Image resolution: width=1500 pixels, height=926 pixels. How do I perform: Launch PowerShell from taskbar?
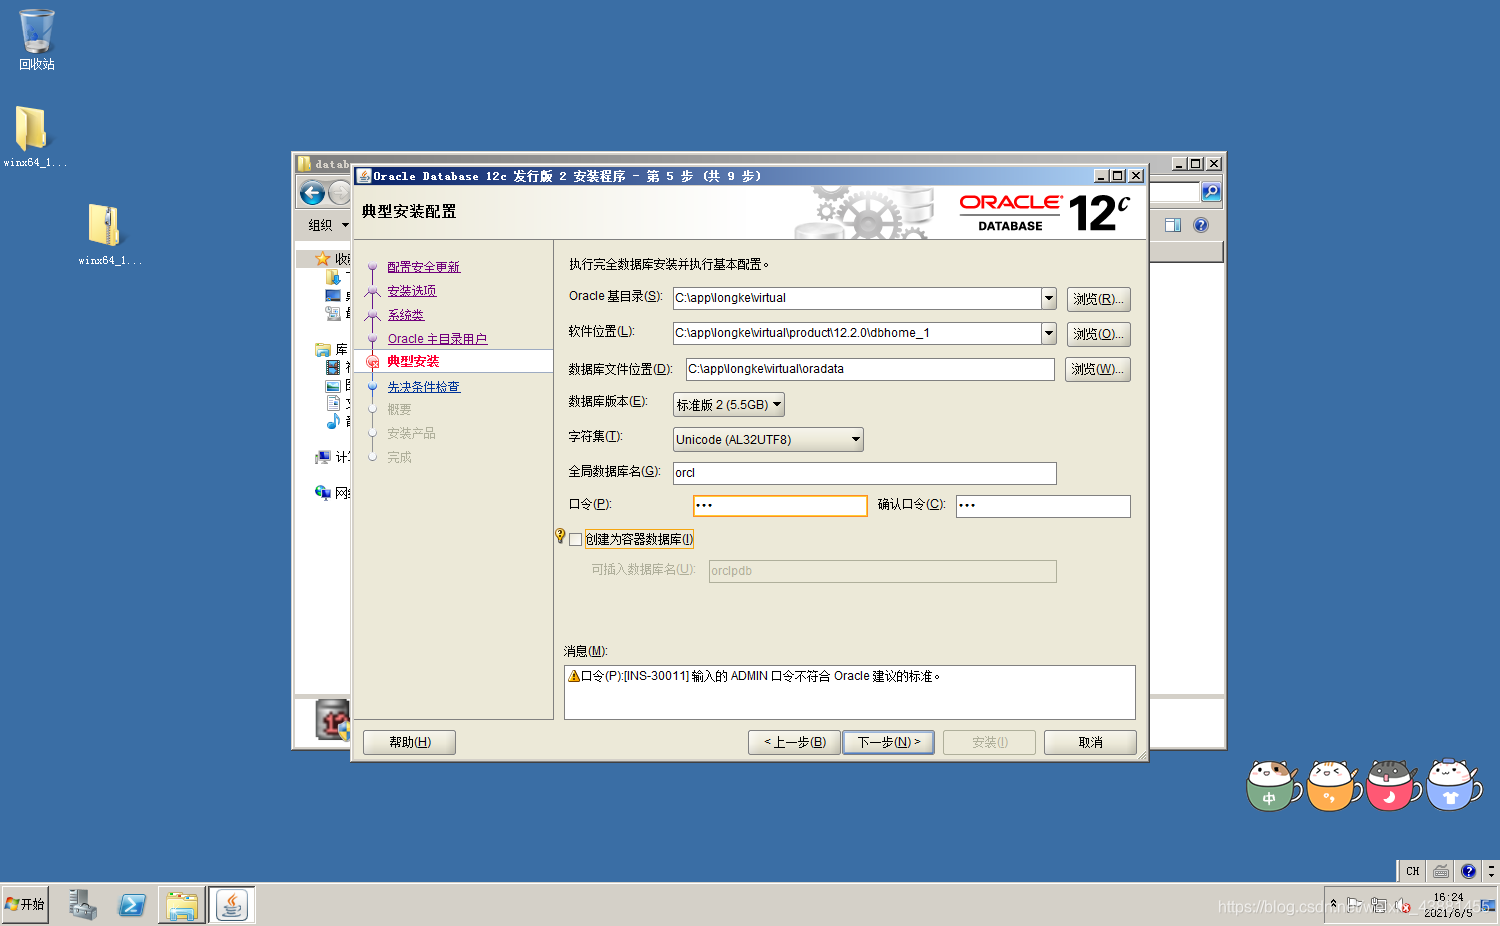132,905
